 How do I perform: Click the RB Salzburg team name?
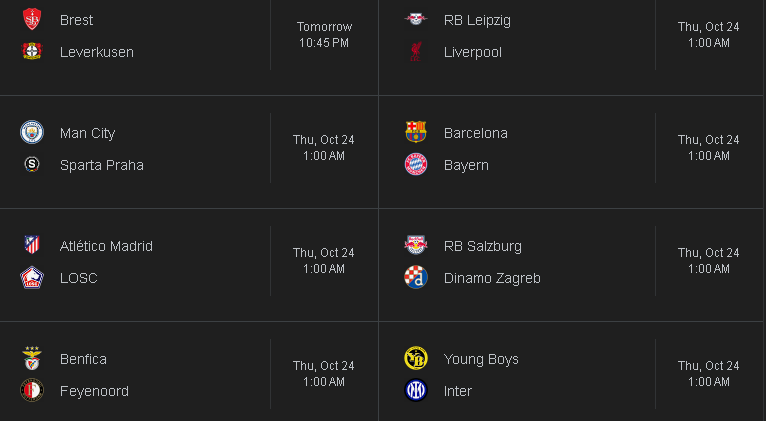click(482, 246)
